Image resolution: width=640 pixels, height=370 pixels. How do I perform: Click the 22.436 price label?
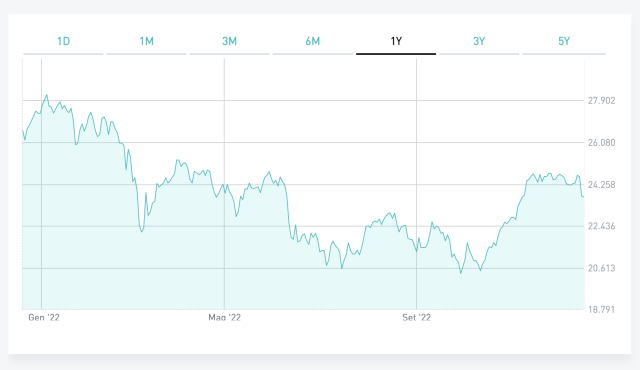click(601, 226)
